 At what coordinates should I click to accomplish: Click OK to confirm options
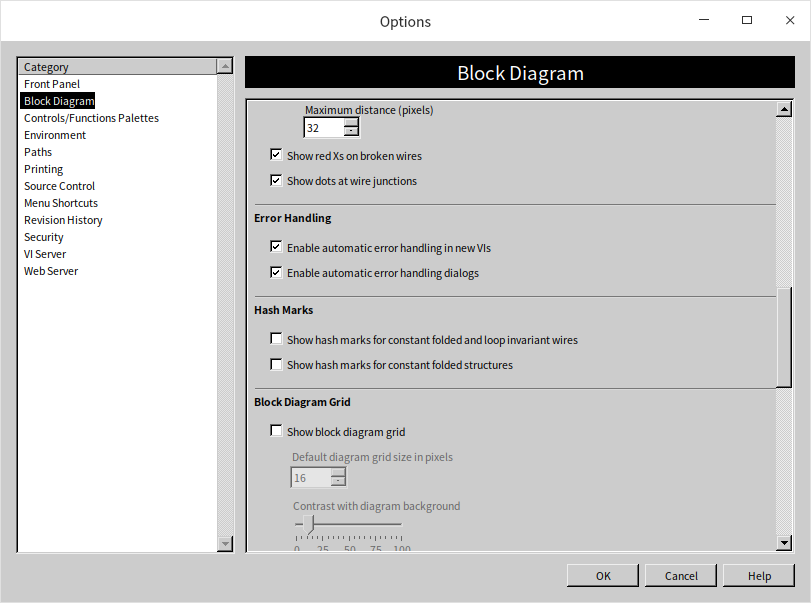pos(602,576)
